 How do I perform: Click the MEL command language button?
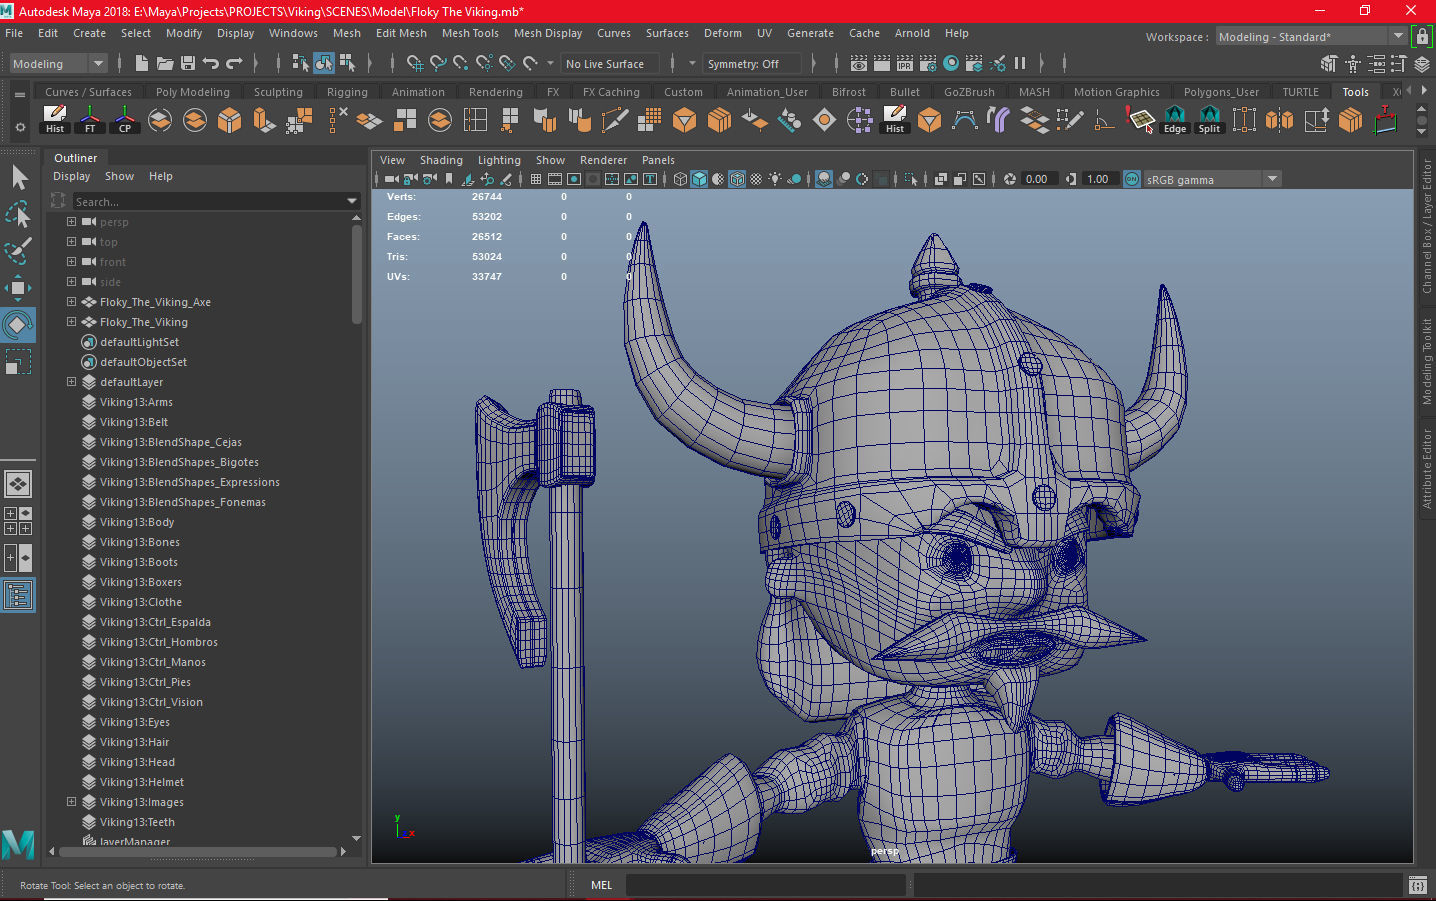click(601, 885)
